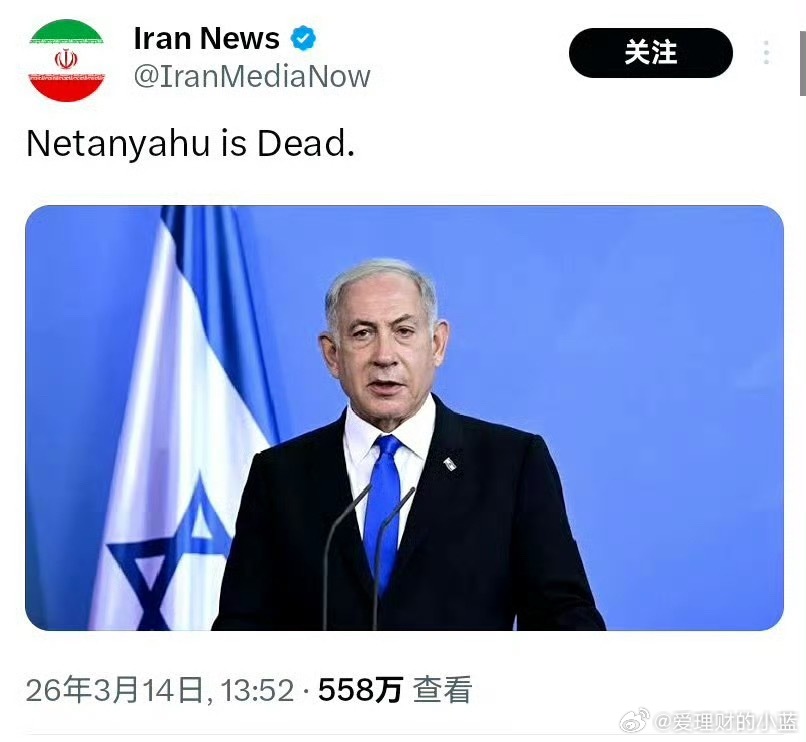Click the 查看 views label
The height and width of the screenshot is (742, 806).
click(x=443, y=690)
